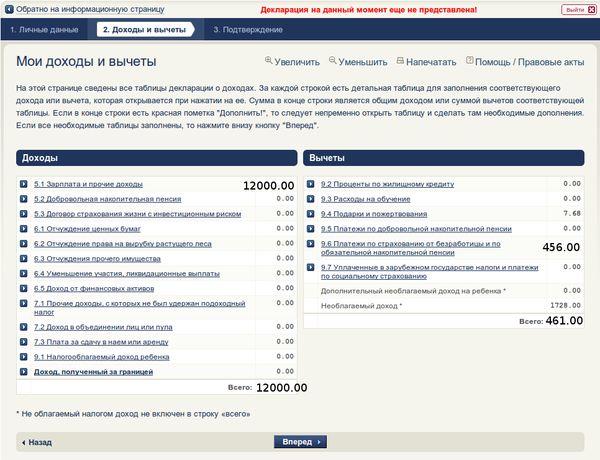
Task: Click the arrow icon beside 5.1 Зарплата и прочие доходы
Action: tap(24, 184)
